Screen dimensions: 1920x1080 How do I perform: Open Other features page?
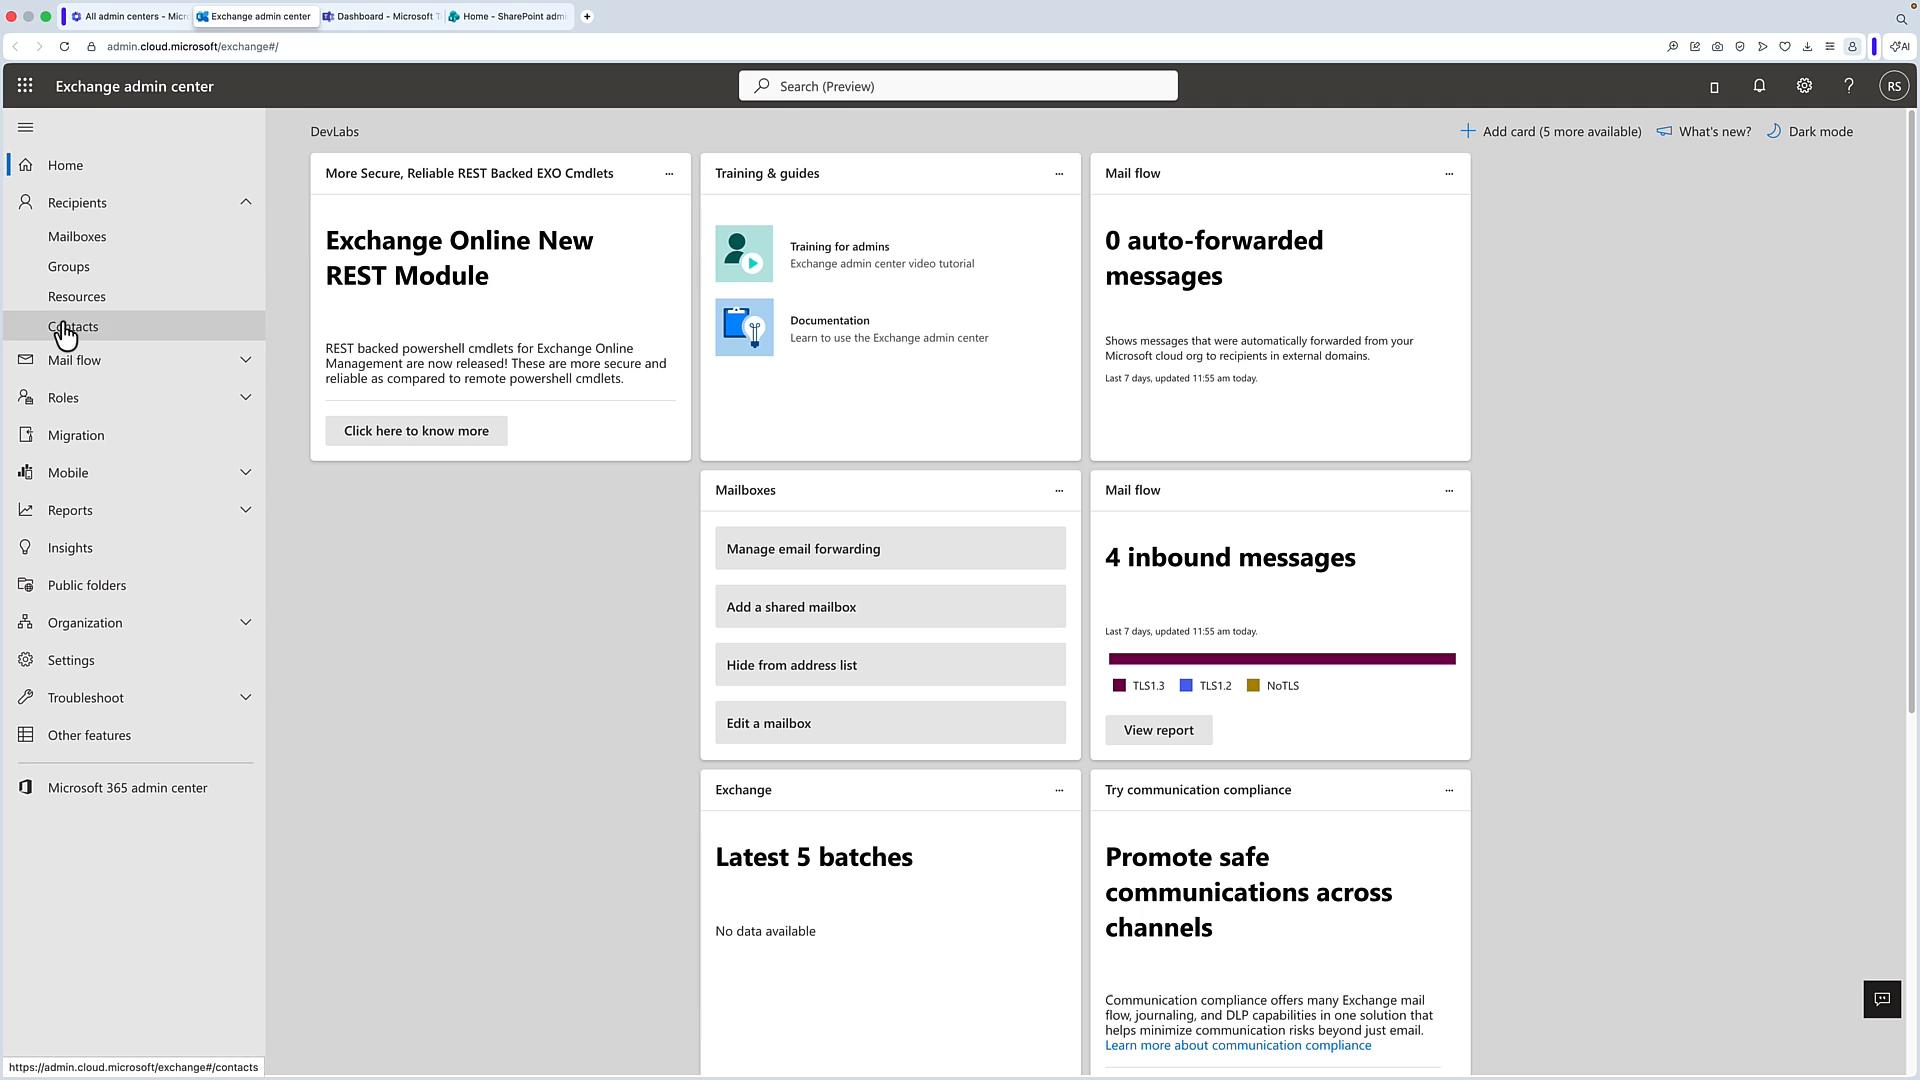(x=89, y=735)
